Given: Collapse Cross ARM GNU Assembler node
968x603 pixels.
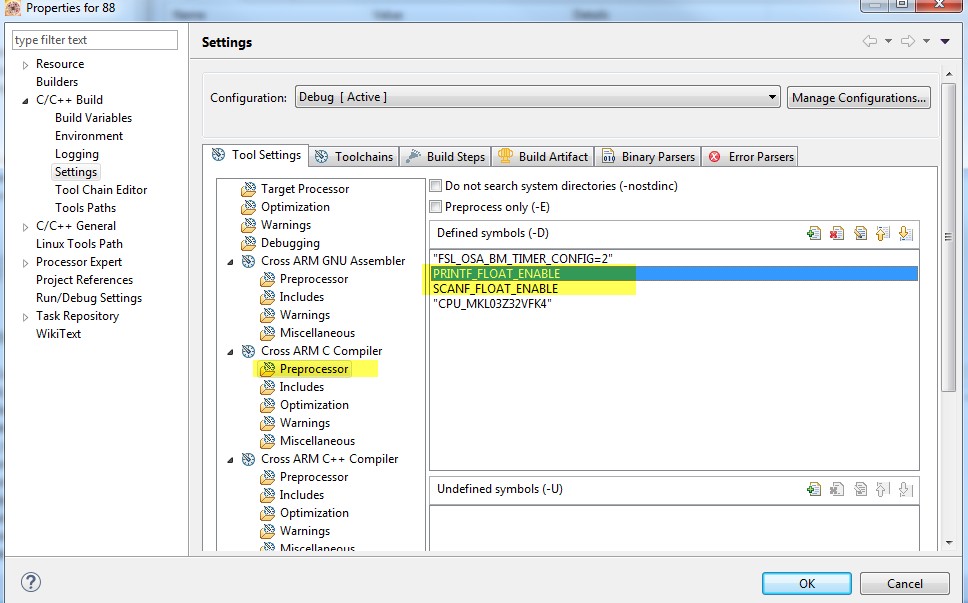Looking at the screenshot, I should coord(230,262).
